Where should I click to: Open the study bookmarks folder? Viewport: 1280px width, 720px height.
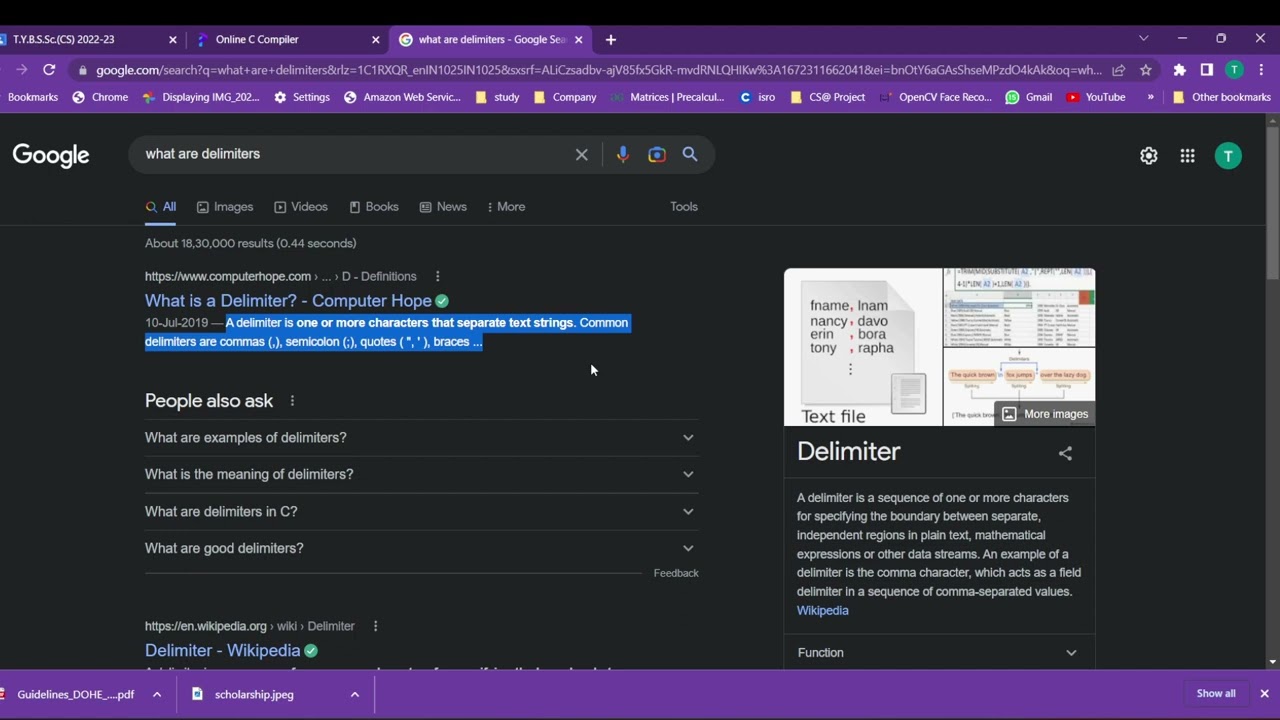[x=498, y=97]
